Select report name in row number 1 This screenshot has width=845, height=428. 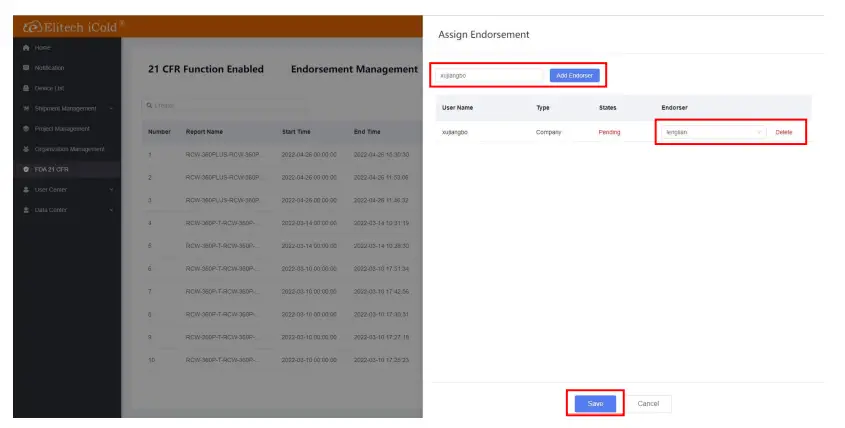click(x=223, y=155)
